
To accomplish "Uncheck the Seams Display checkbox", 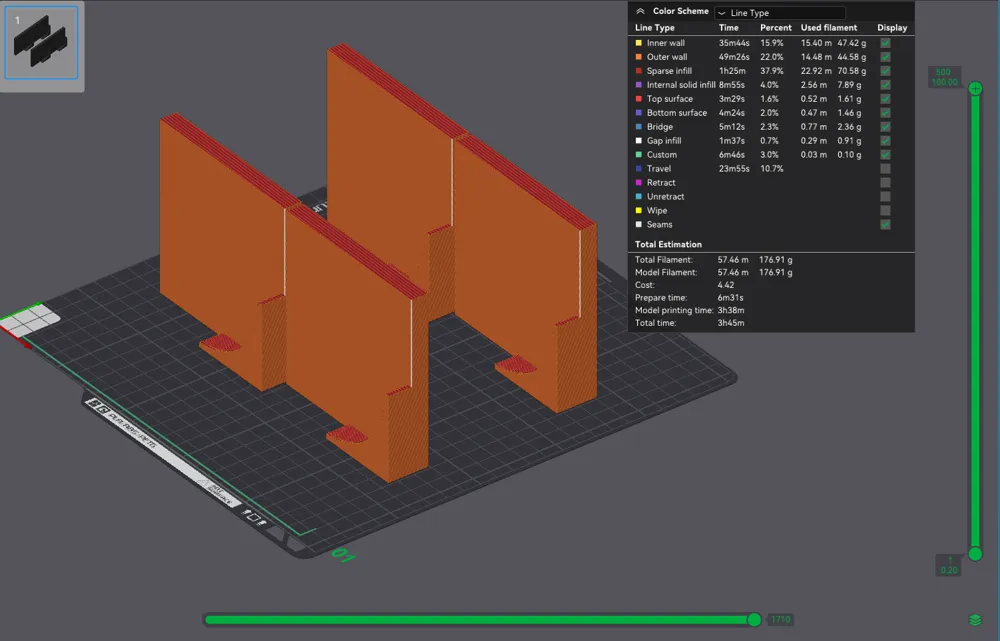I will 884,225.
